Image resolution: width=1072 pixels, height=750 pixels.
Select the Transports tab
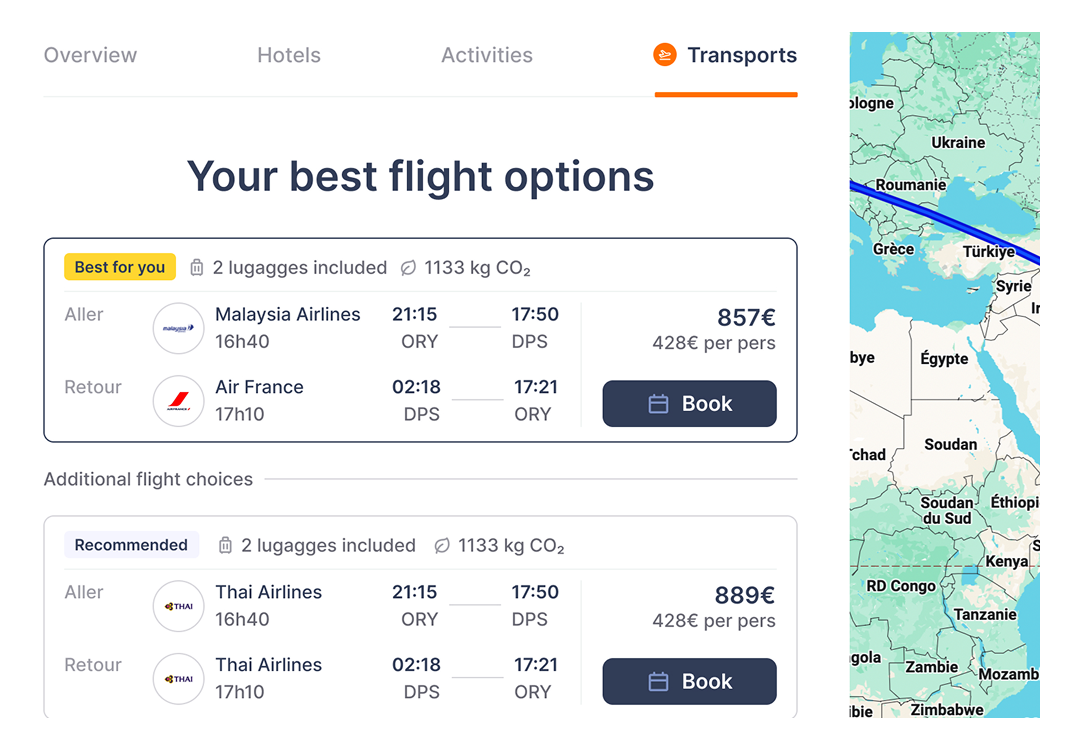tap(725, 55)
